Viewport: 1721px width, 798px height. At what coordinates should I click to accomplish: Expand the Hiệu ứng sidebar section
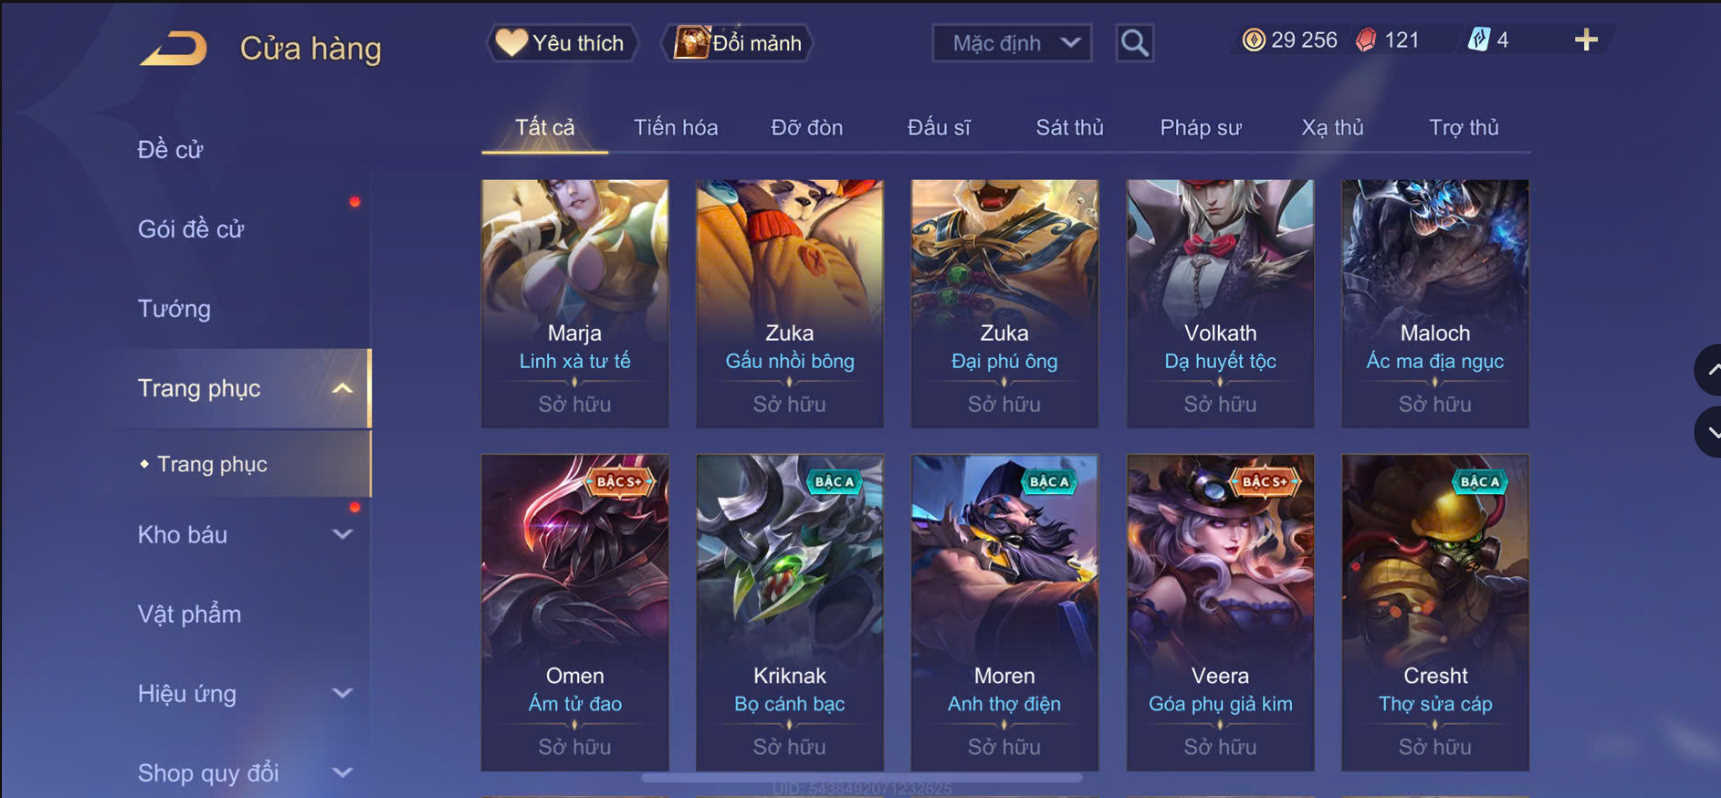[342, 694]
